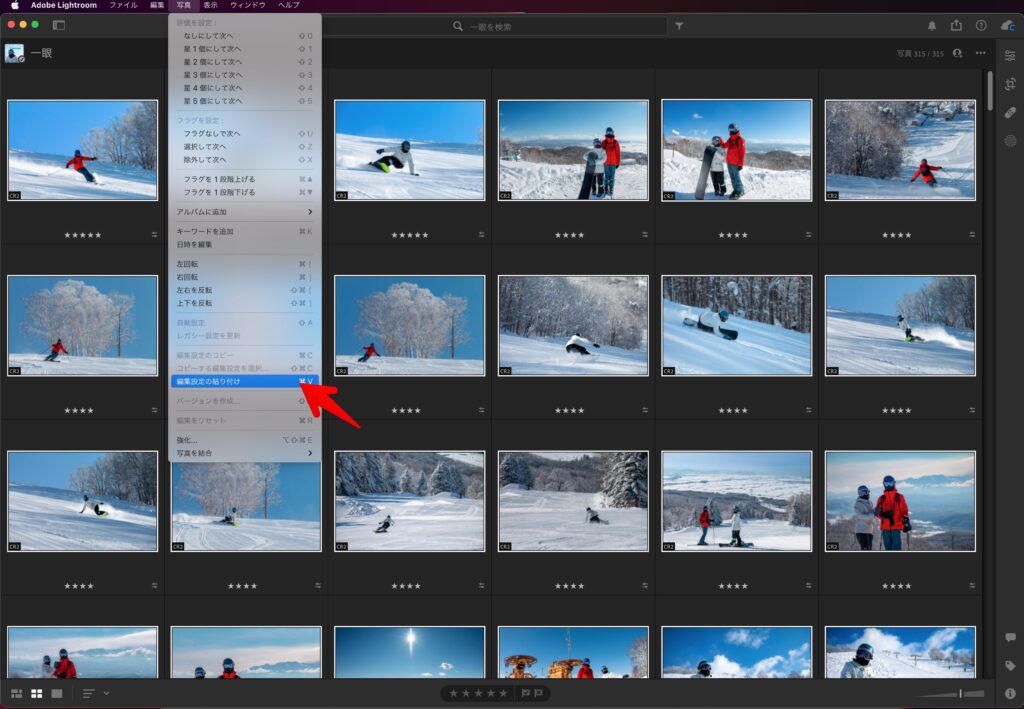This screenshot has width=1024, height=709.
Task: Choose 星 5 個にして次へ in menu
Action: pyautogui.click(x=244, y=101)
